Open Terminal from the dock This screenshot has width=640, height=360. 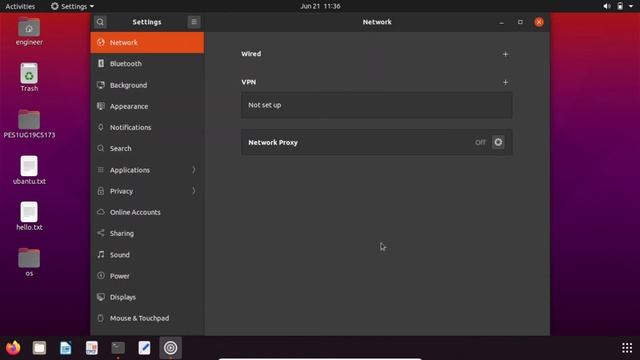click(x=118, y=348)
